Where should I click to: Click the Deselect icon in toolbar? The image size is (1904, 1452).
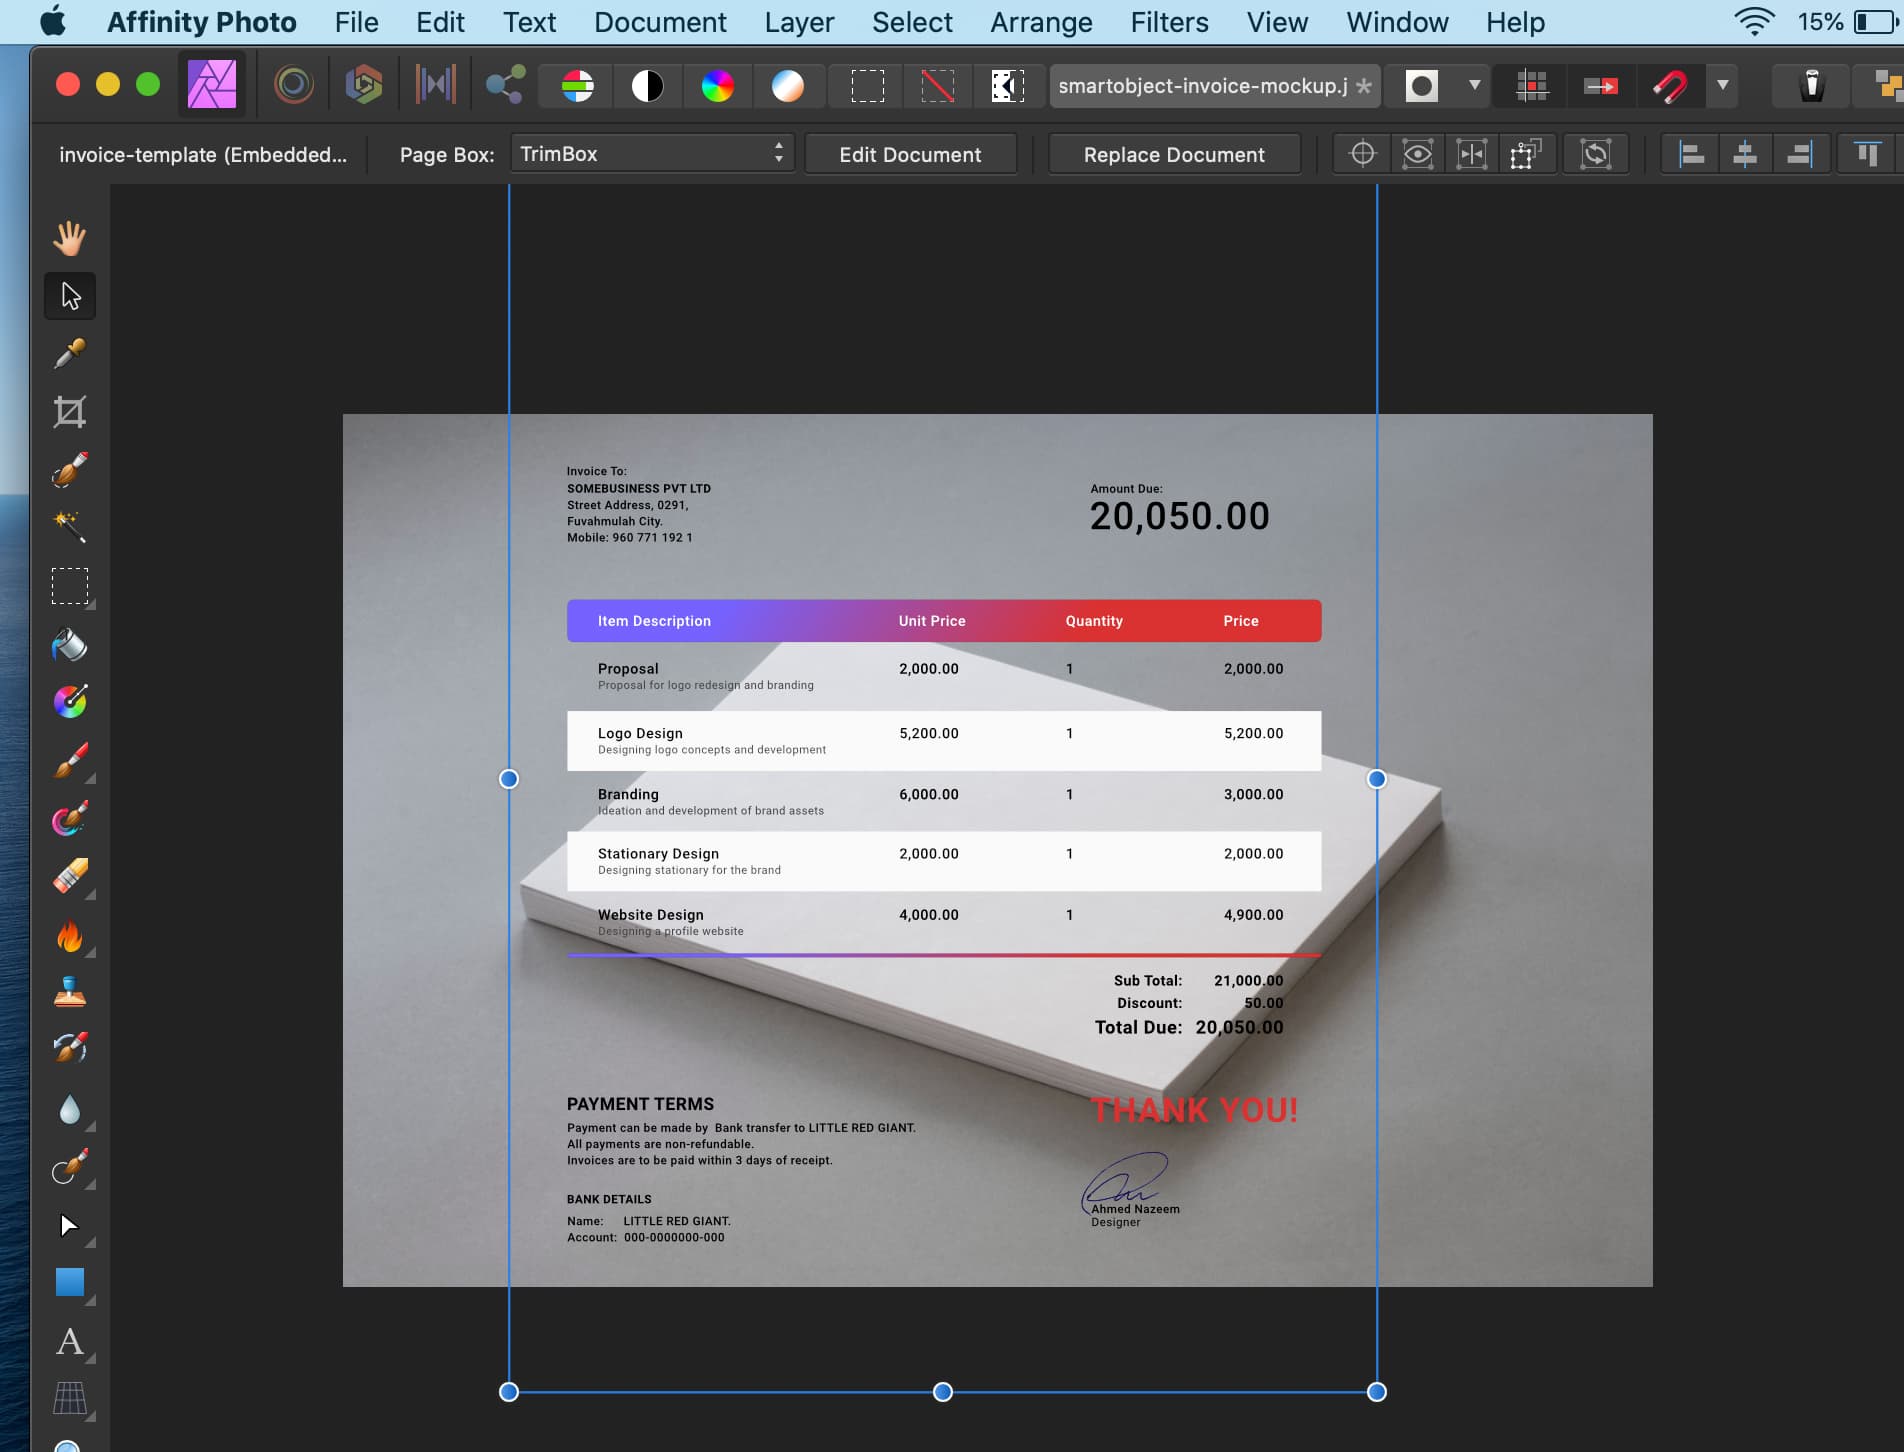pyautogui.click(x=937, y=86)
